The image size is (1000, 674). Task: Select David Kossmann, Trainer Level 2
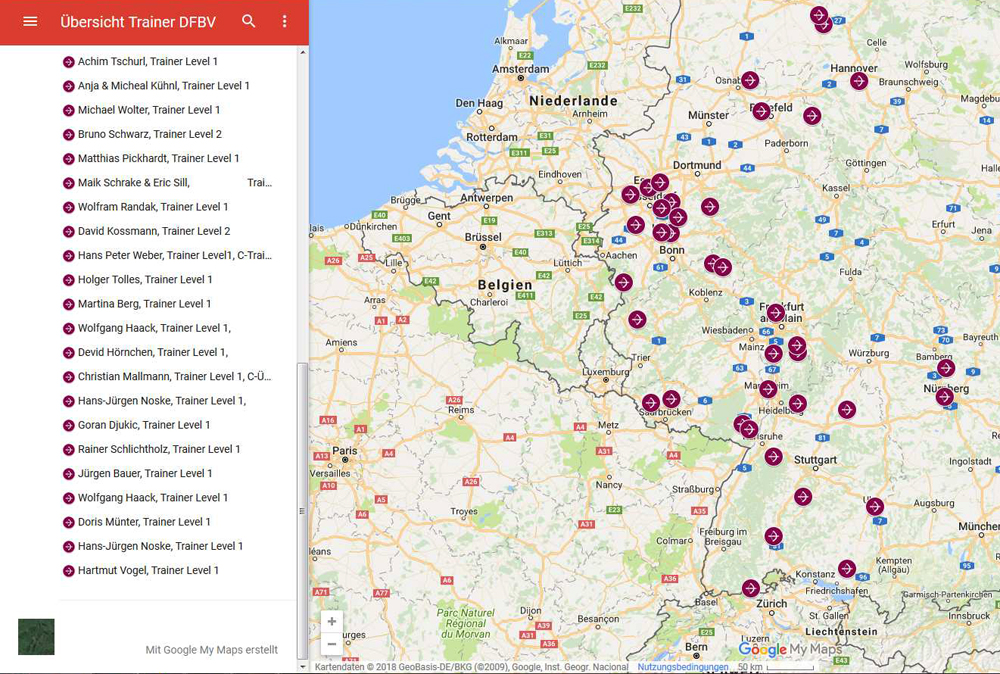click(x=154, y=231)
